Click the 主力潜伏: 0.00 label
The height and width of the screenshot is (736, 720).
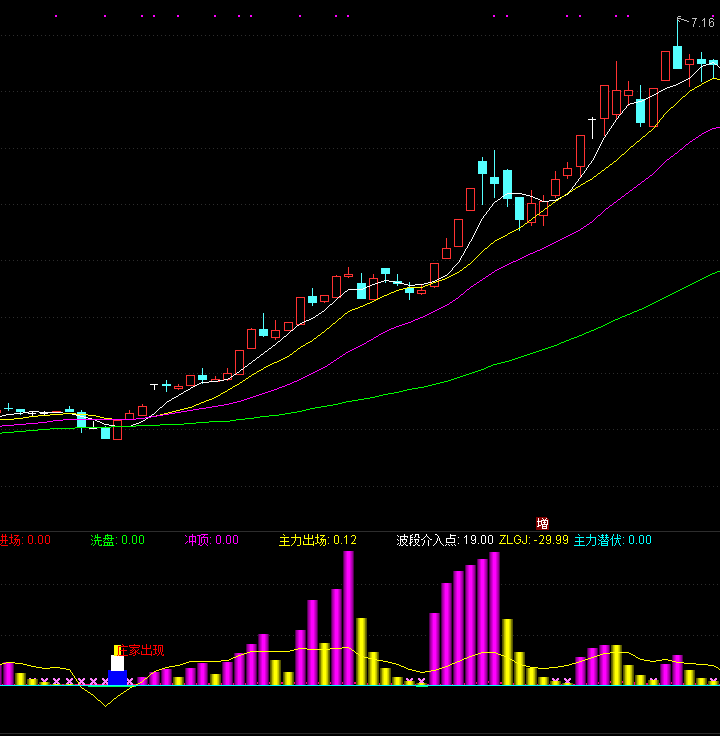[613, 540]
